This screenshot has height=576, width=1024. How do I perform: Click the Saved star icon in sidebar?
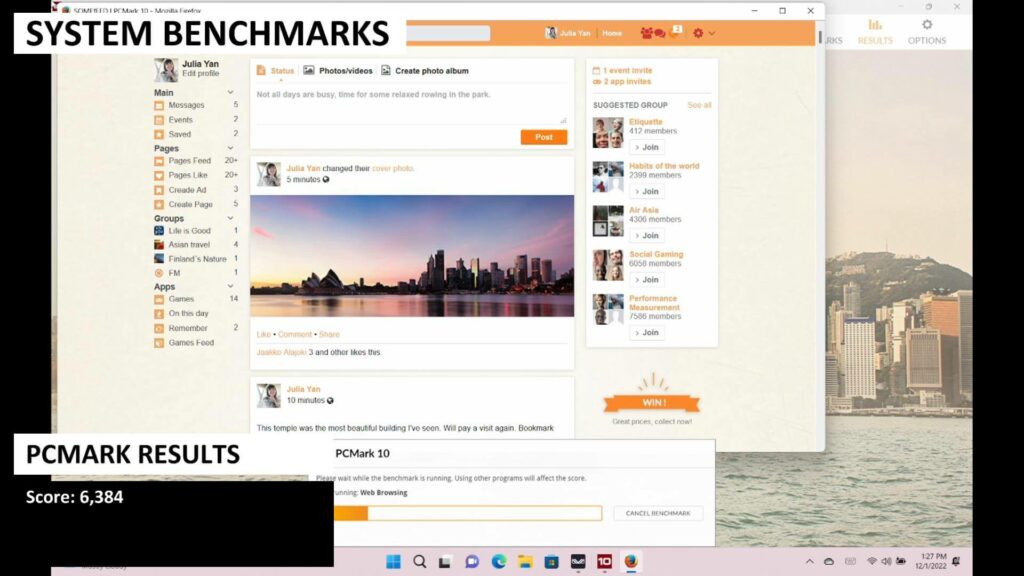pos(159,135)
